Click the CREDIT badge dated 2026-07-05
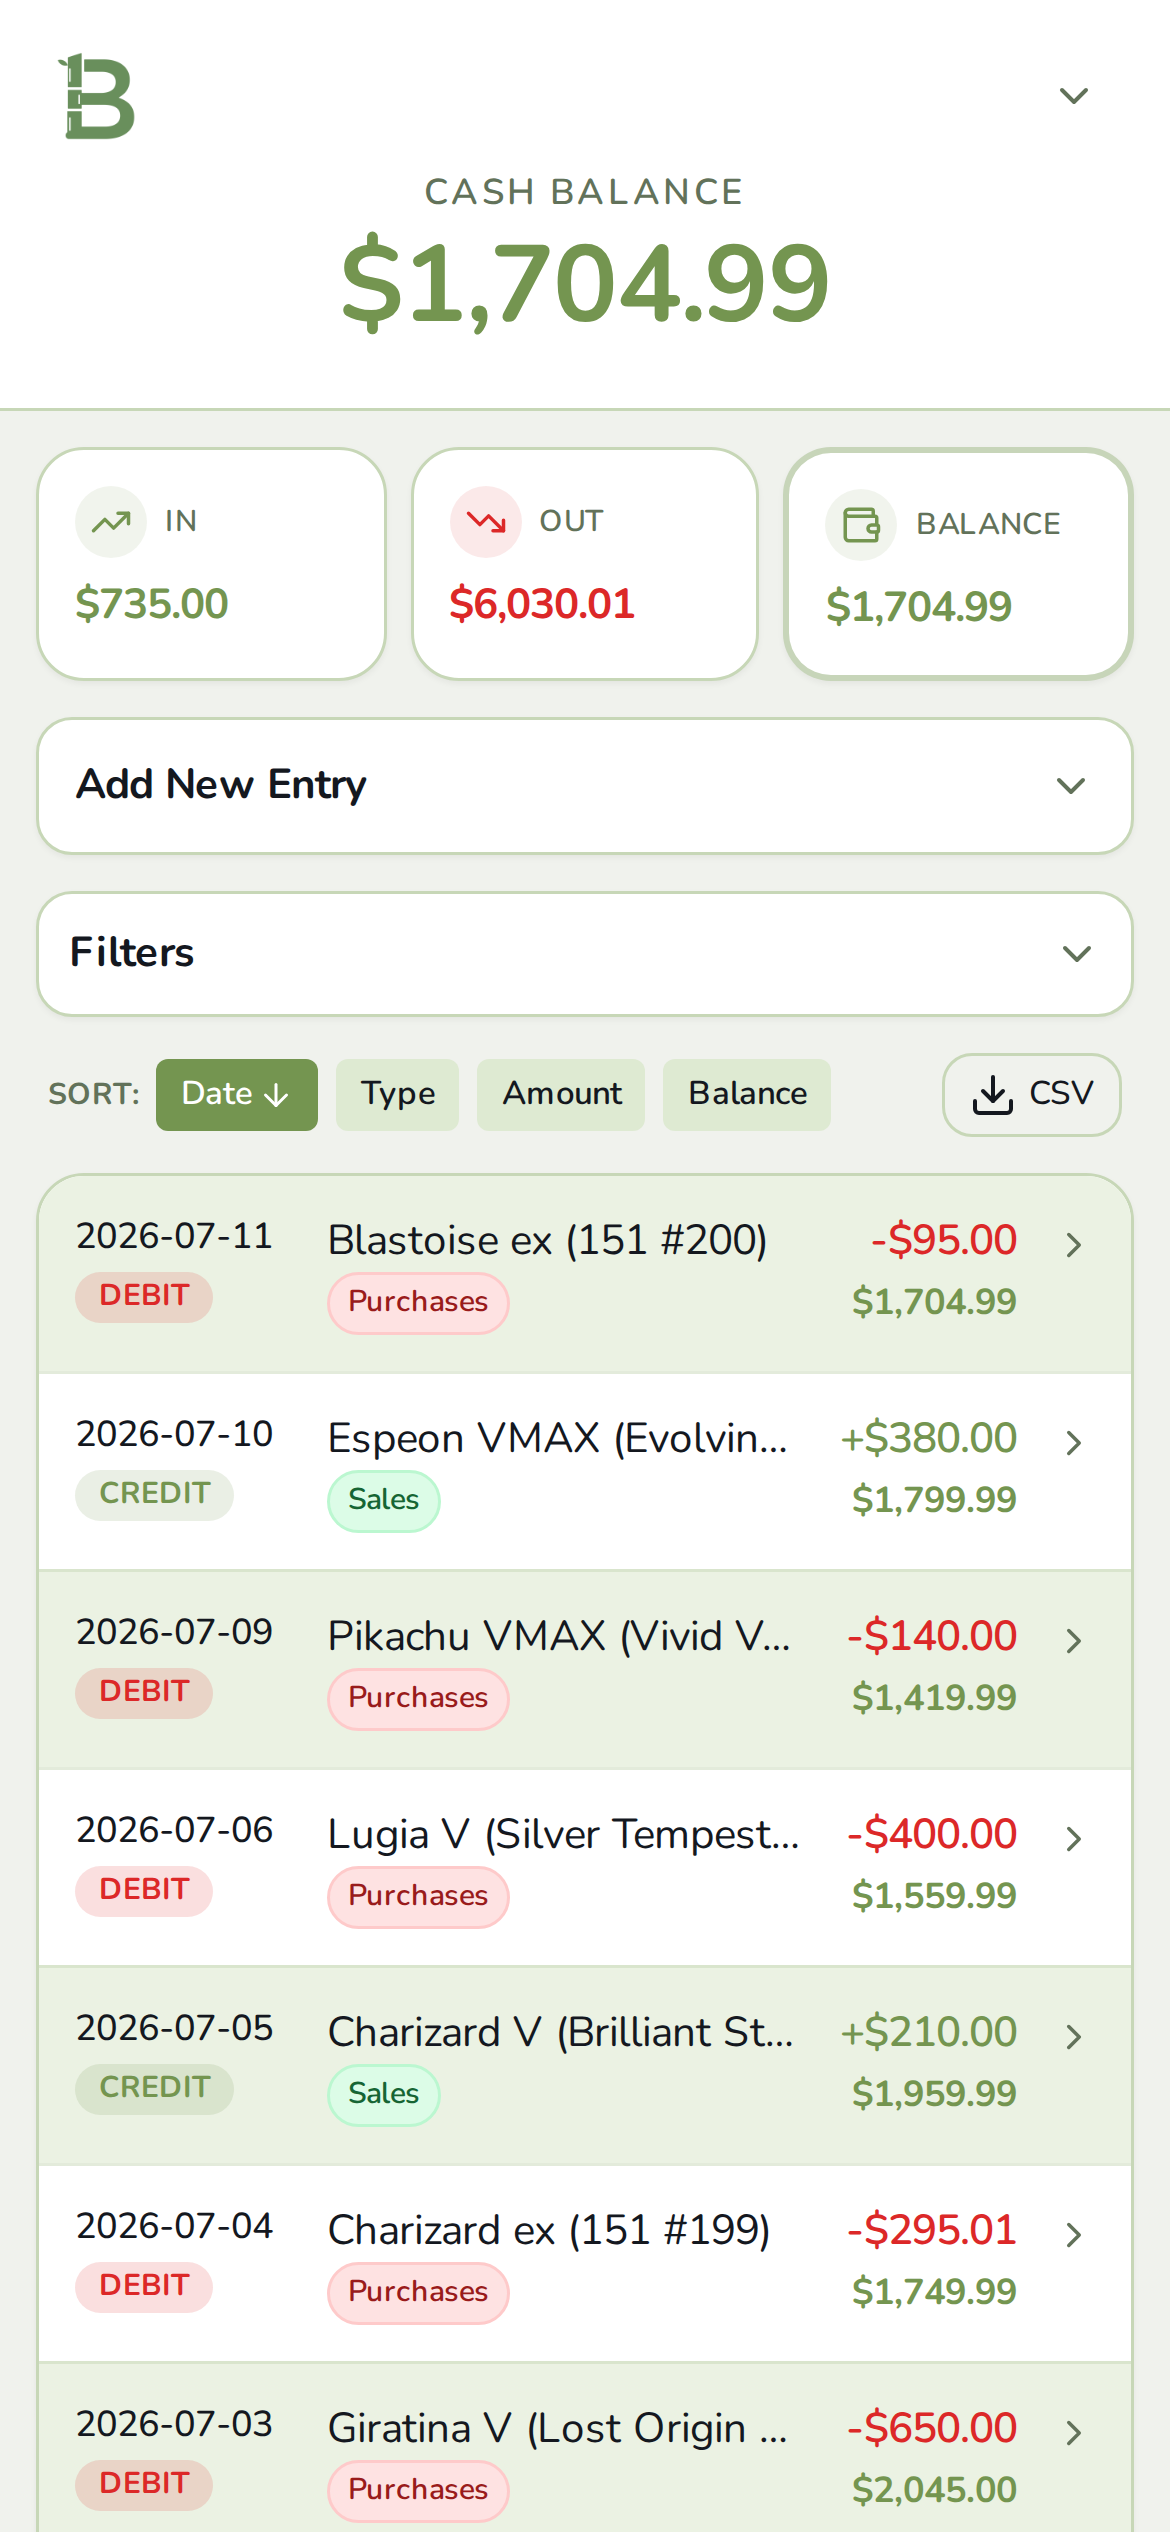Image resolution: width=1170 pixels, height=2532 pixels. pyautogui.click(x=154, y=2088)
